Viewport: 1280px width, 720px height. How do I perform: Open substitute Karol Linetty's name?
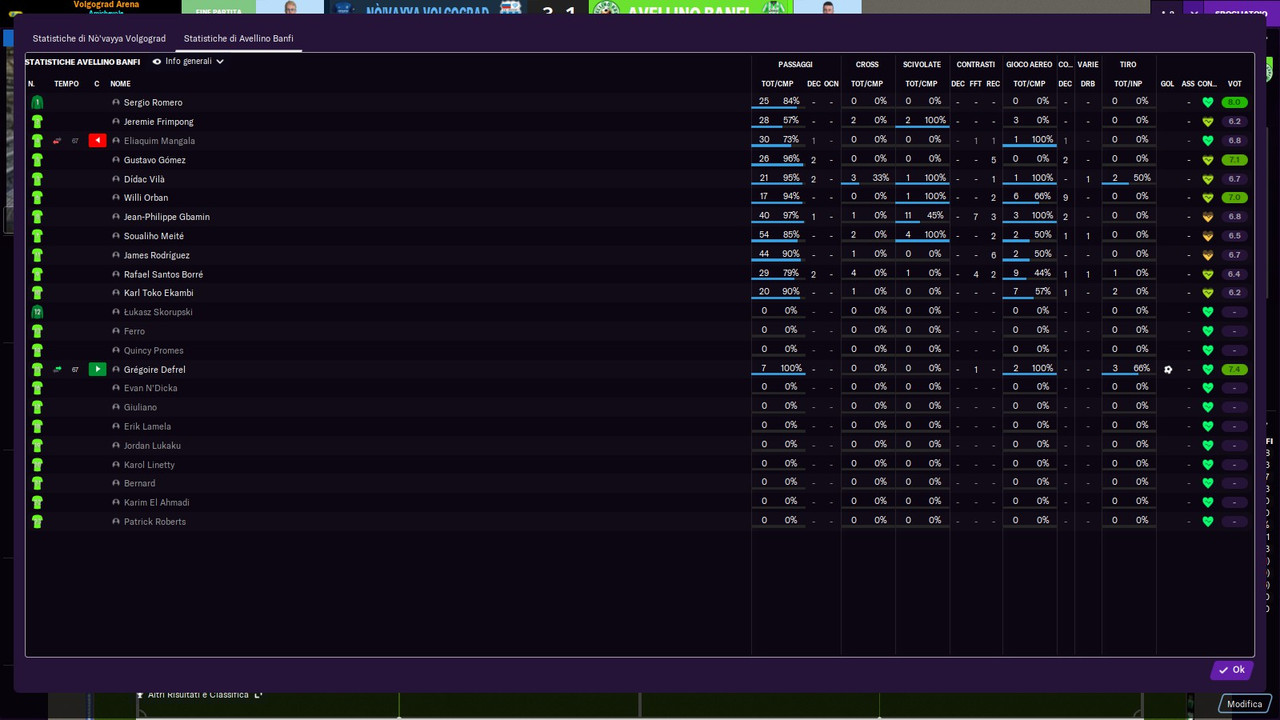coord(149,464)
